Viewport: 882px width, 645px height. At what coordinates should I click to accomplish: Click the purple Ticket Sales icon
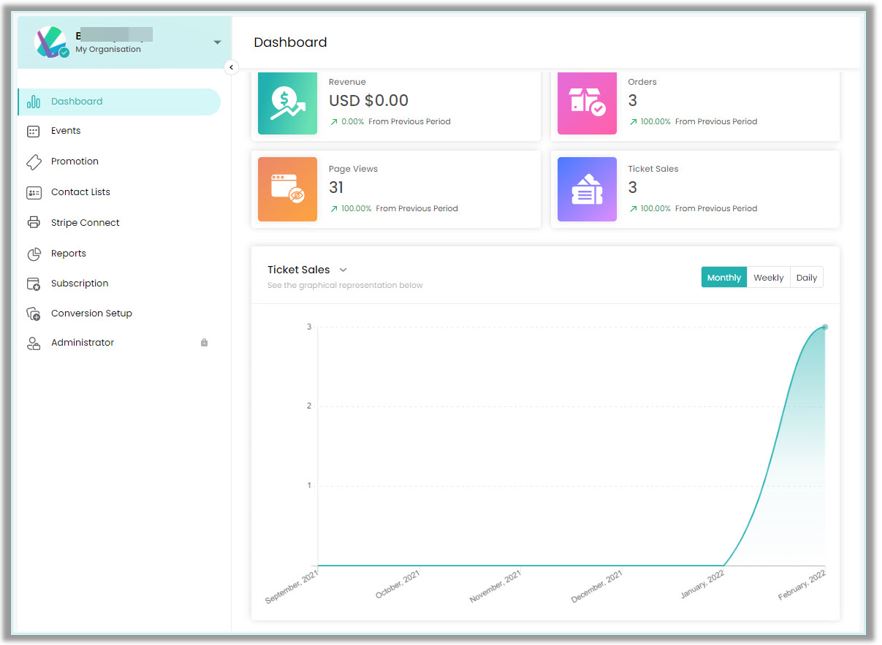tap(587, 187)
